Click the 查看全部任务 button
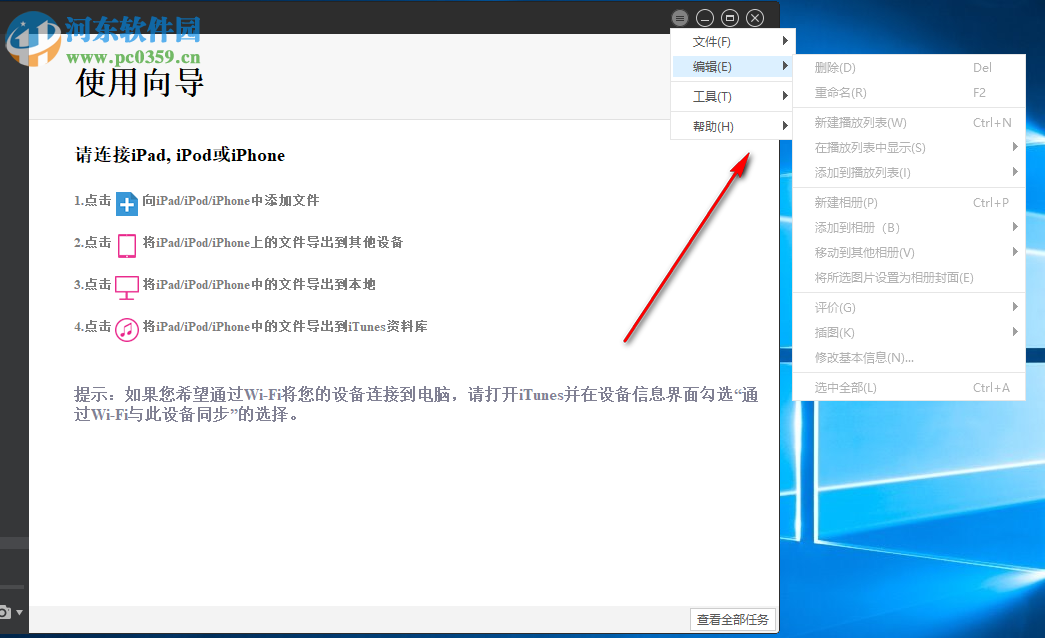 [732, 619]
